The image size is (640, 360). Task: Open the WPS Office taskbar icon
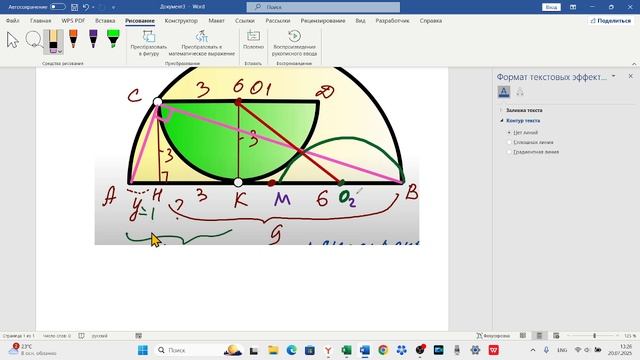[x=493, y=350]
